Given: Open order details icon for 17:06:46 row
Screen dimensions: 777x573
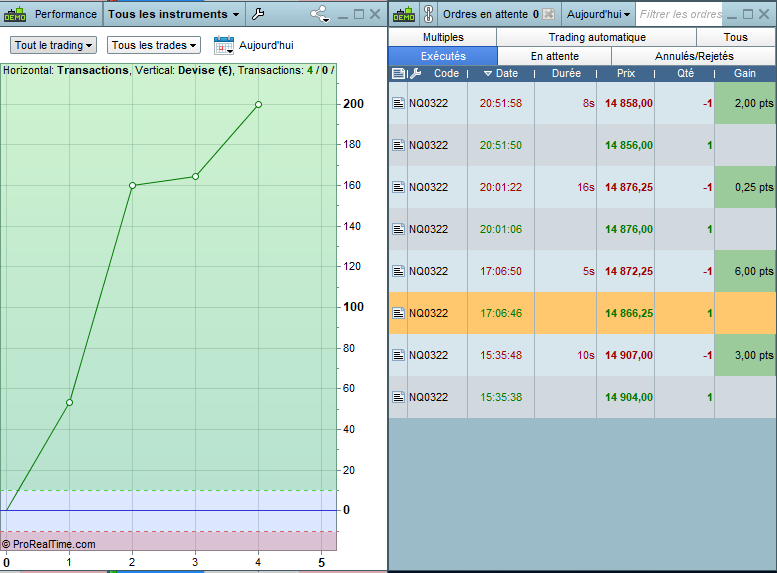Looking at the screenshot, I should [398, 313].
